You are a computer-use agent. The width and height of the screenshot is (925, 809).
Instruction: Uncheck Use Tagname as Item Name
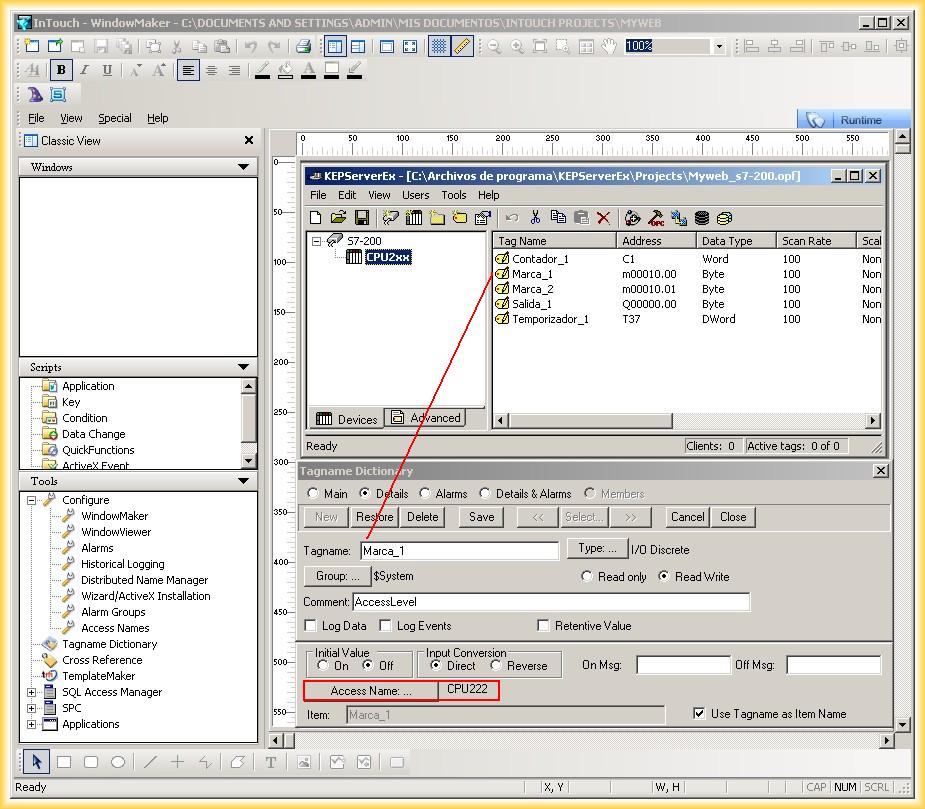pyautogui.click(x=699, y=714)
